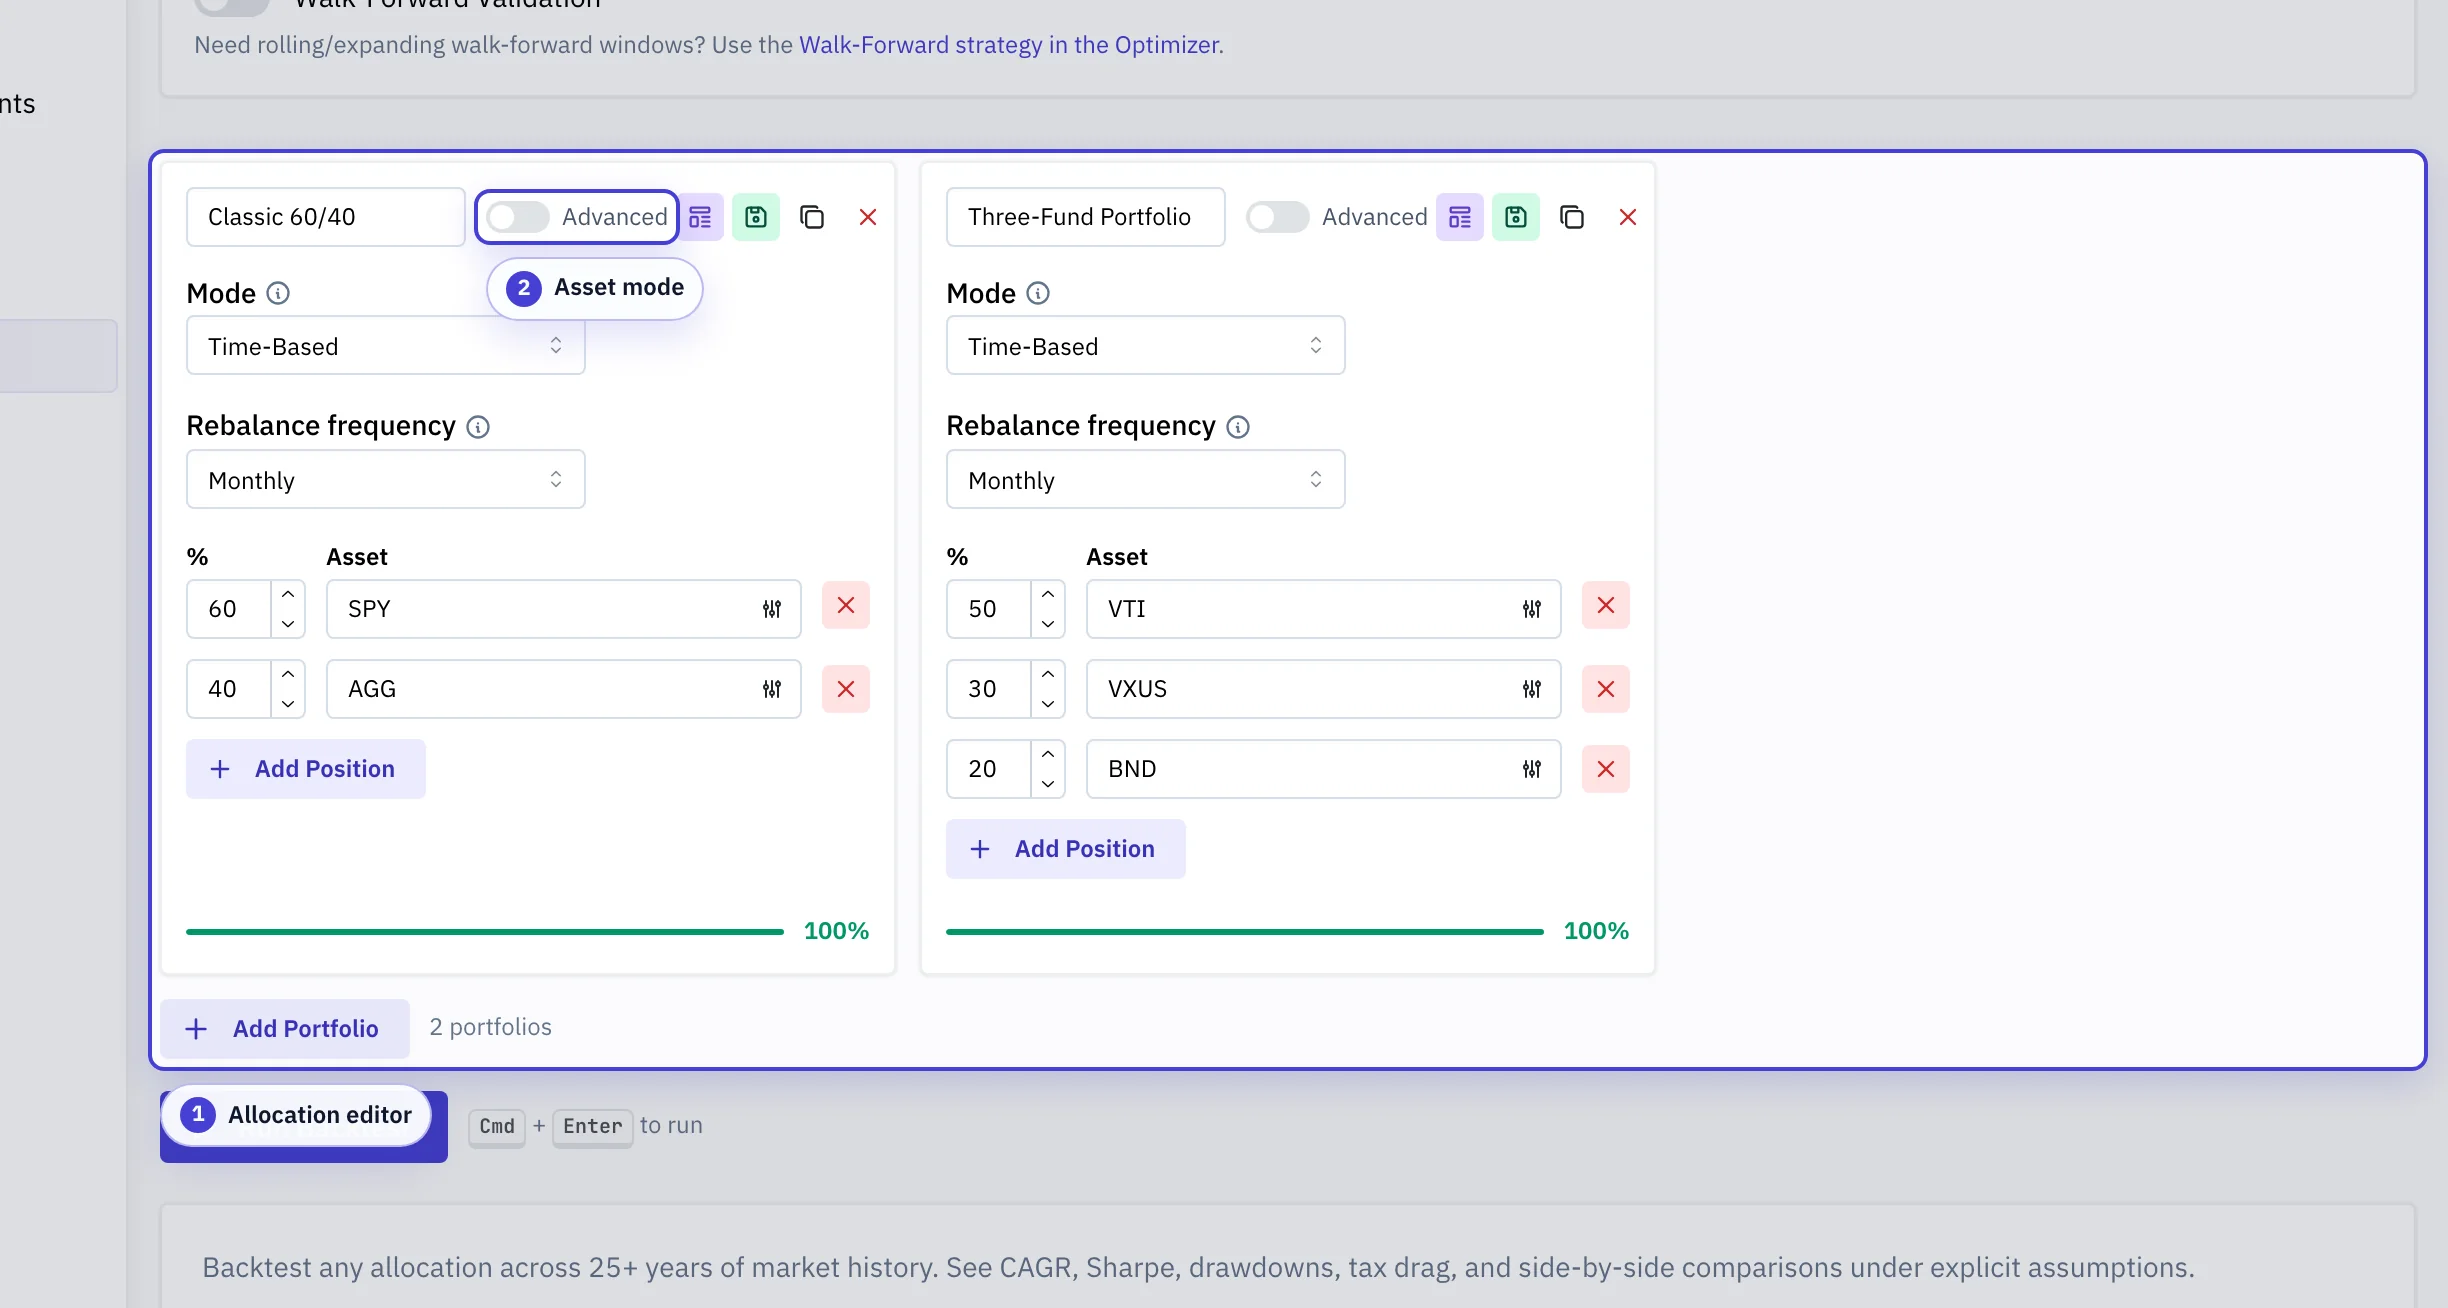Open Mode dropdown in Classic 60/40
This screenshot has height=1308, width=2448.
pyautogui.click(x=385, y=346)
